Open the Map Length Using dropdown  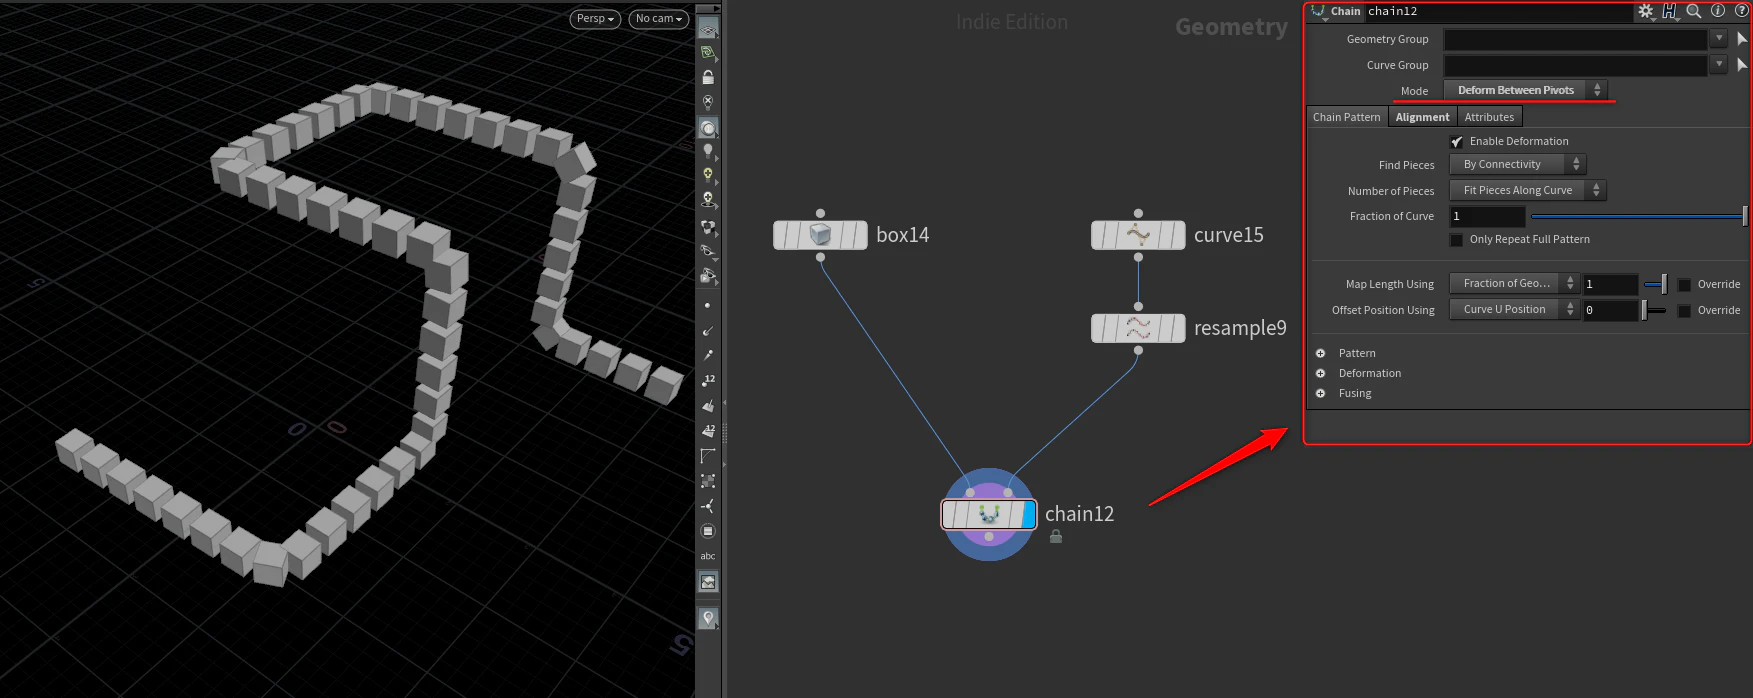pyautogui.click(x=1514, y=284)
